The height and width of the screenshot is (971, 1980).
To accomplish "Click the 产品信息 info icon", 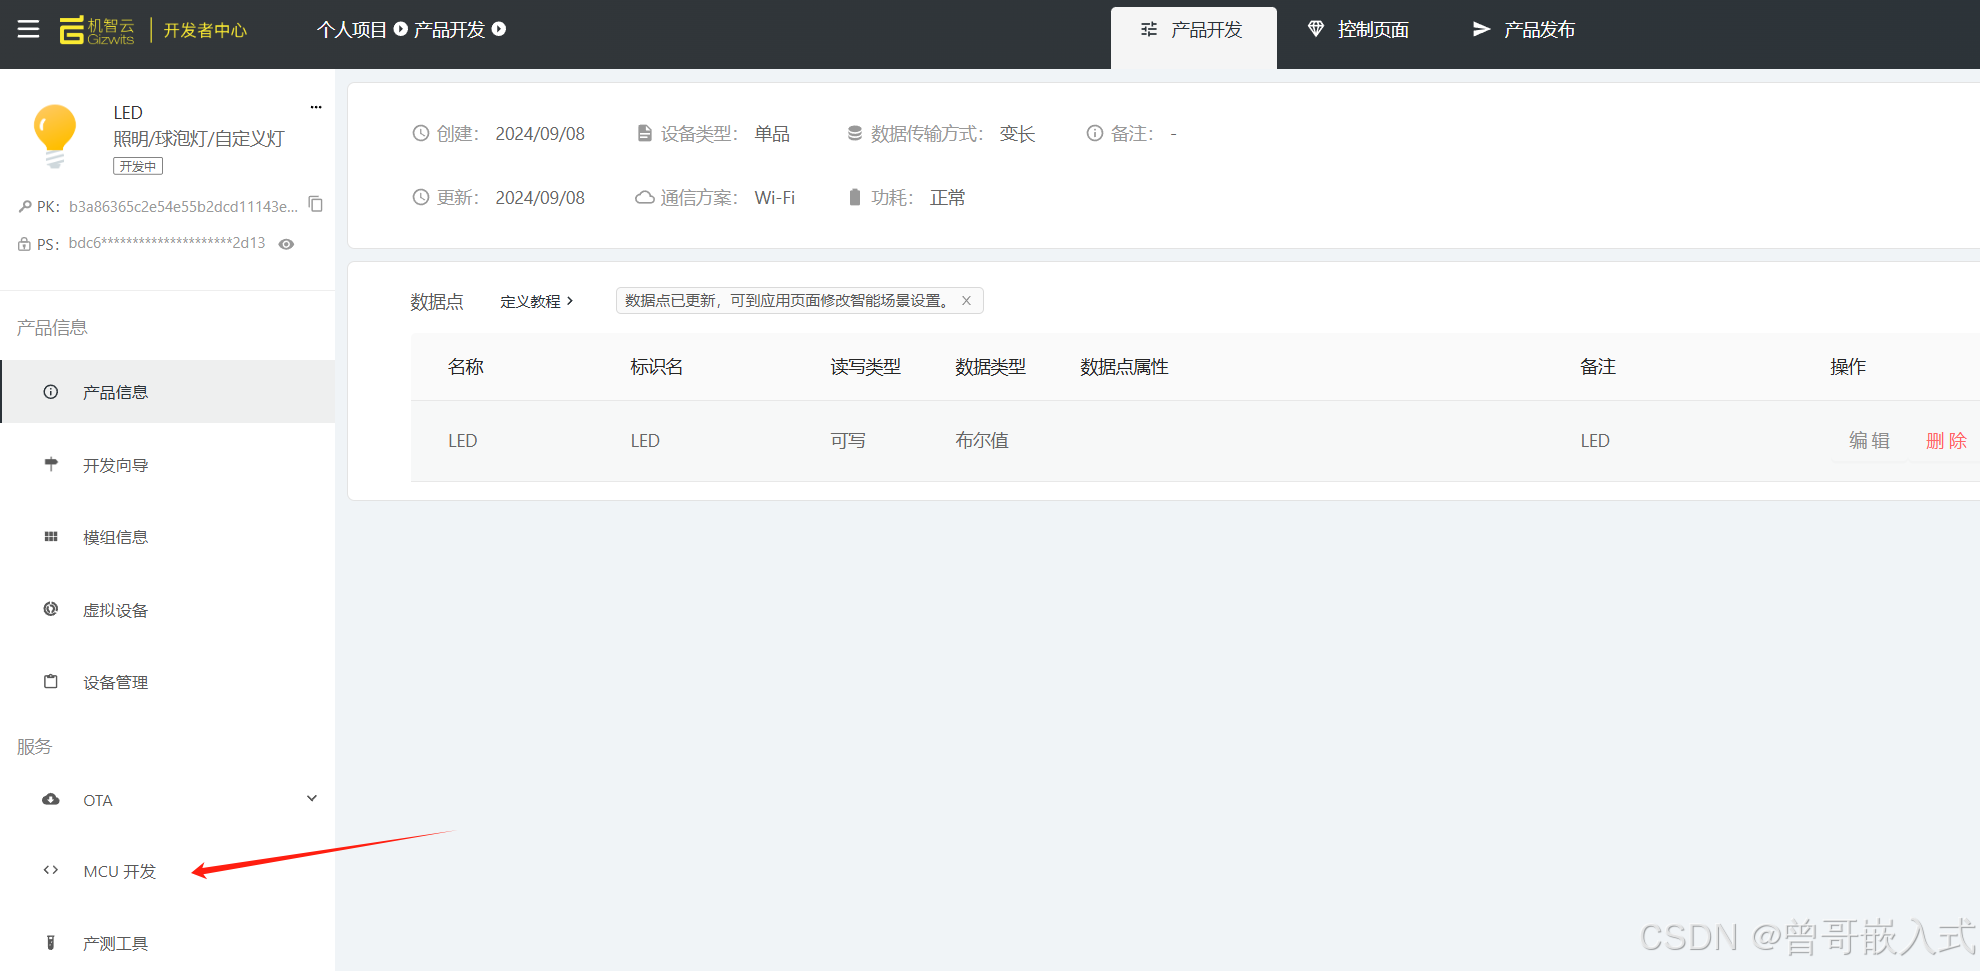I will click(51, 392).
